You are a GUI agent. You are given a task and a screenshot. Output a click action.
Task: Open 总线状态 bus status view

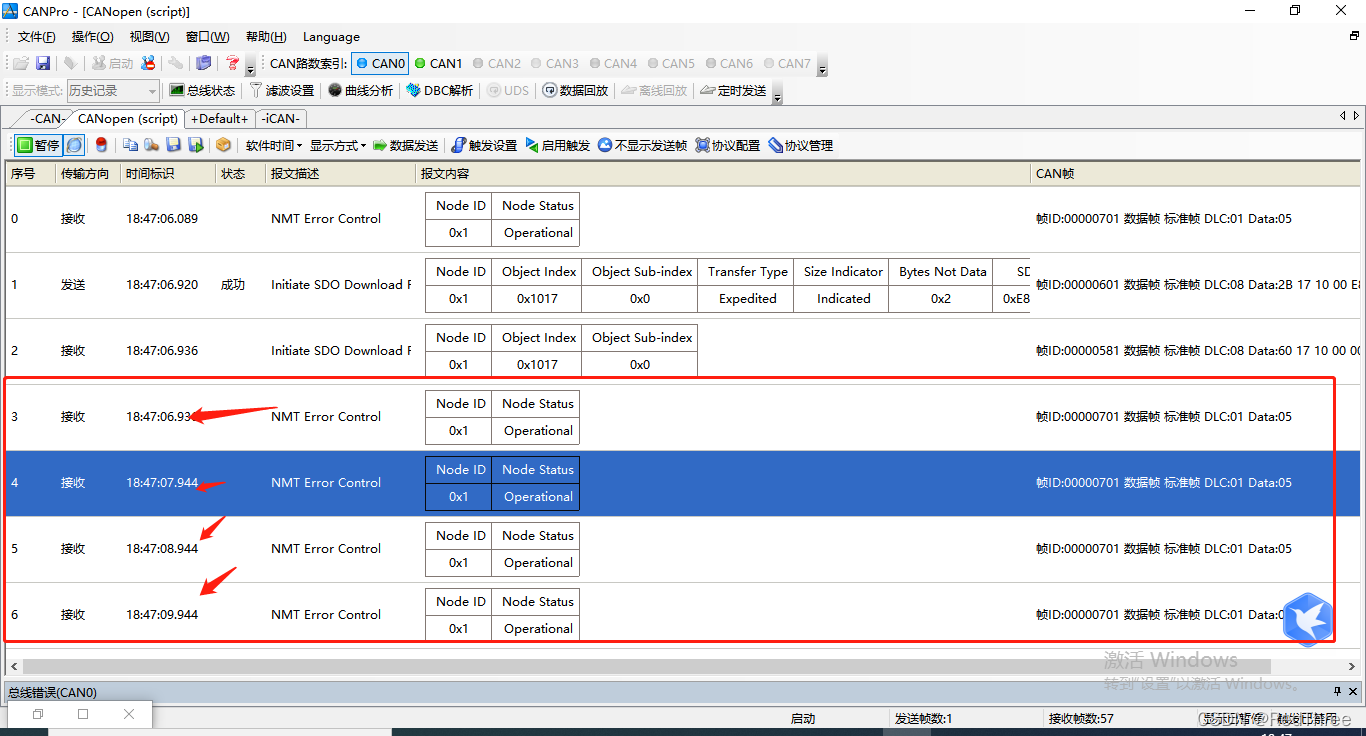coord(202,90)
